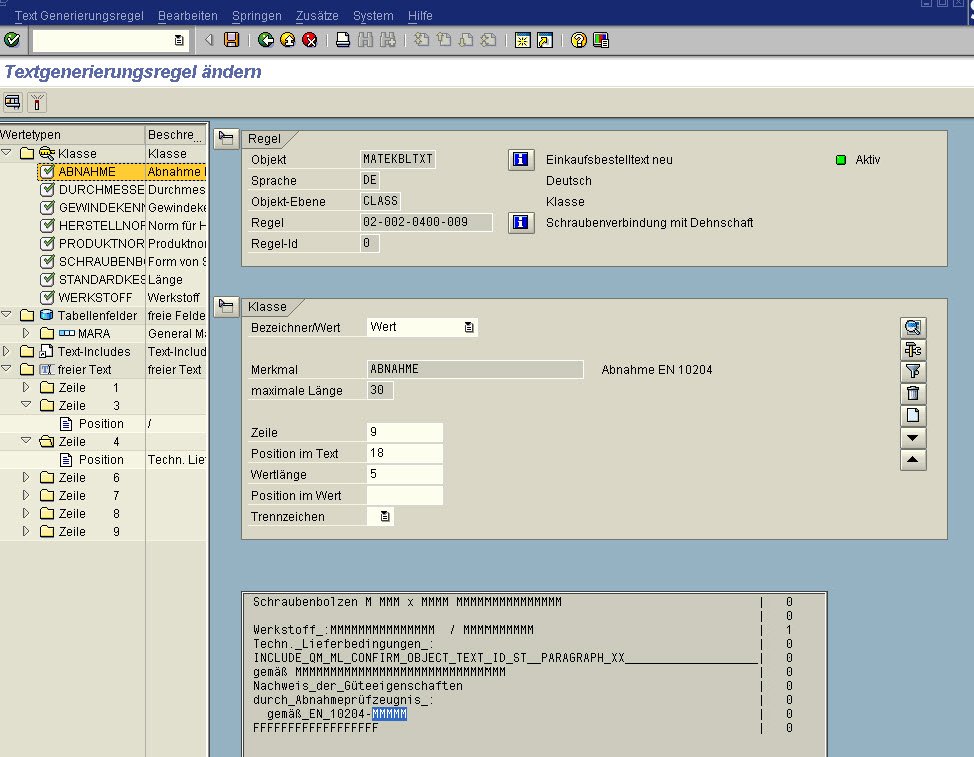Click the empty Position im Wert field
974x757 pixels.
click(404, 496)
